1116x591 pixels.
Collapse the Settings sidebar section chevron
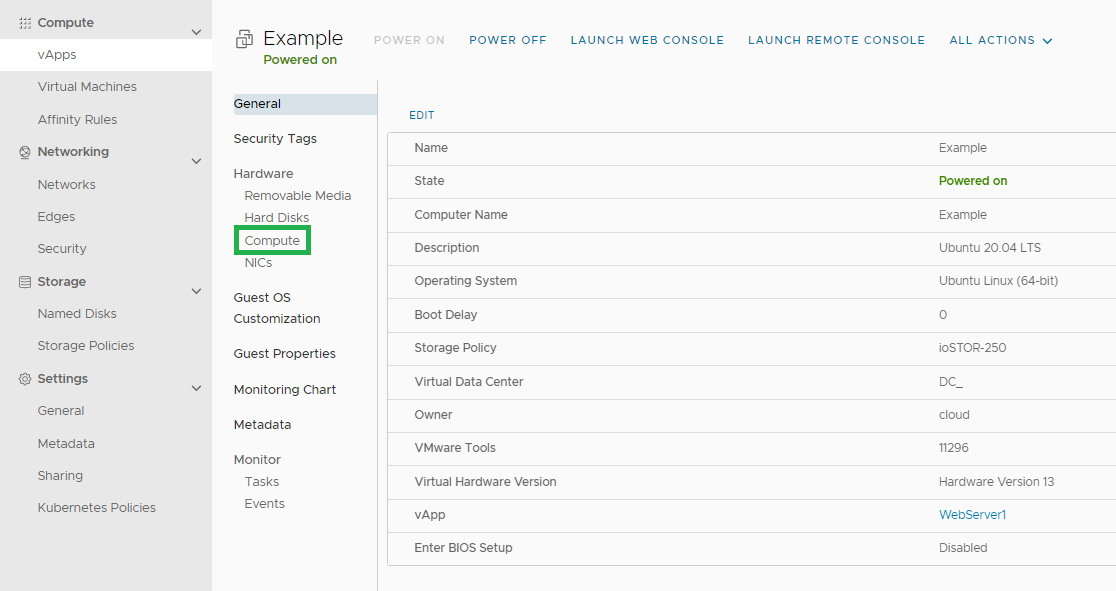click(x=196, y=388)
